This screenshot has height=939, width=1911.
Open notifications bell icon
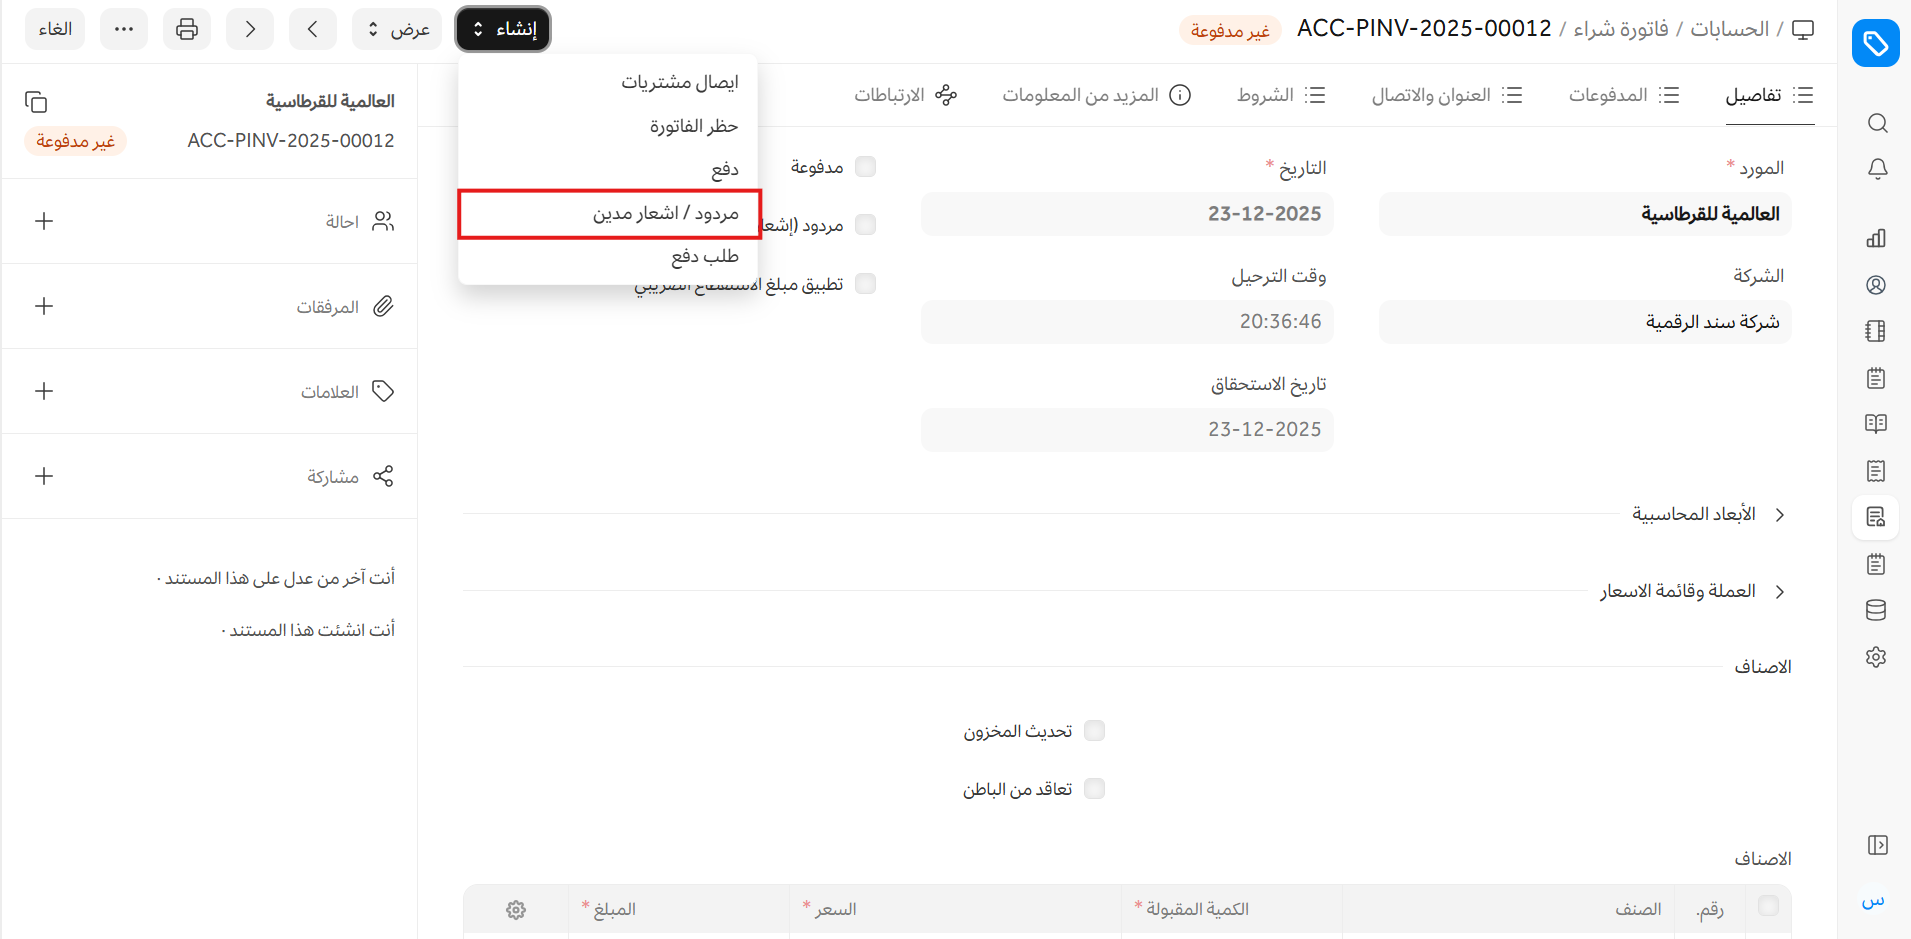[1876, 169]
